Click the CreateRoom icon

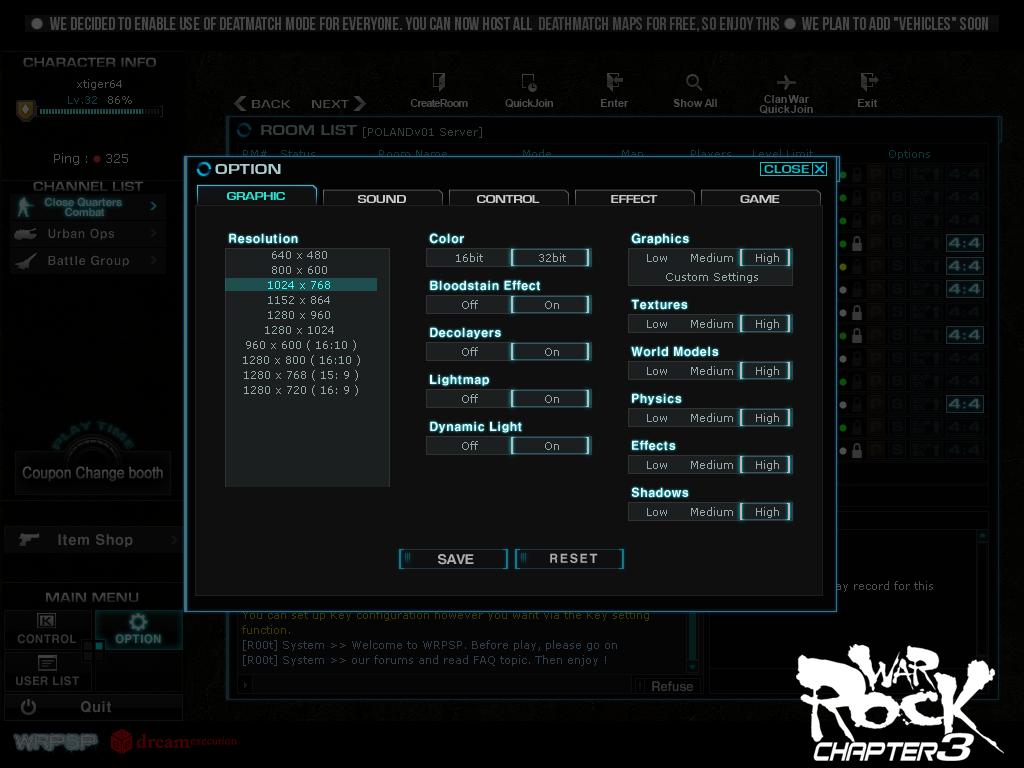[x=438, y=82]
